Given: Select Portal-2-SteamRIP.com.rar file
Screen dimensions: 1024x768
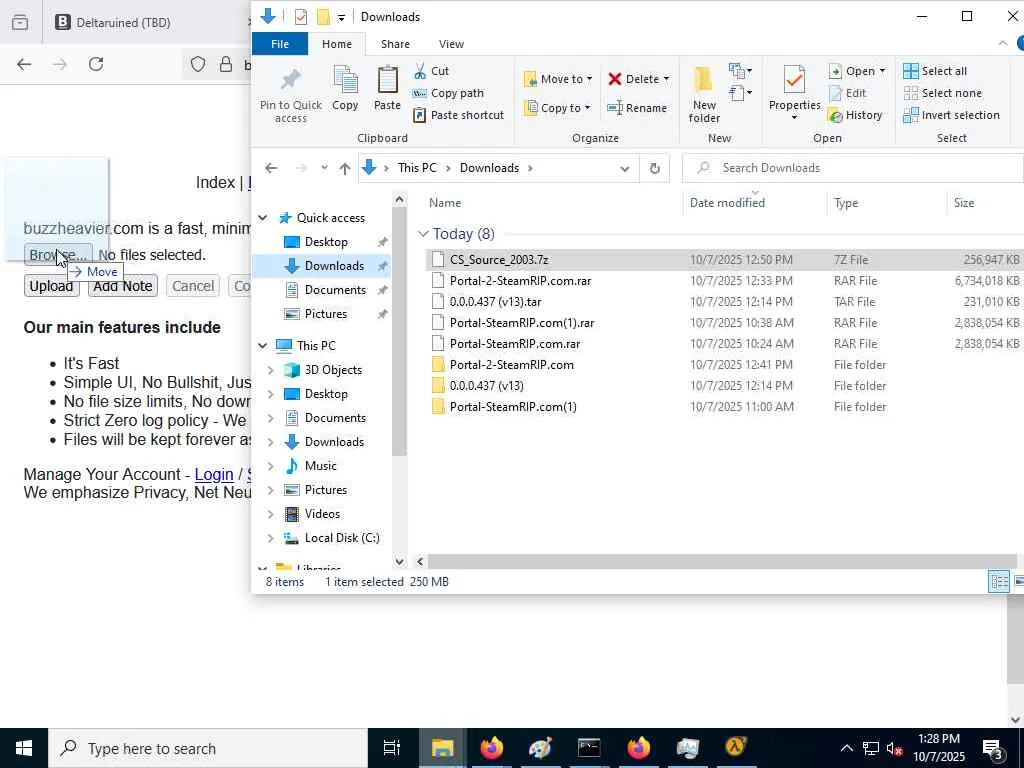Looking at the screenshot, I should coord(520,281).
